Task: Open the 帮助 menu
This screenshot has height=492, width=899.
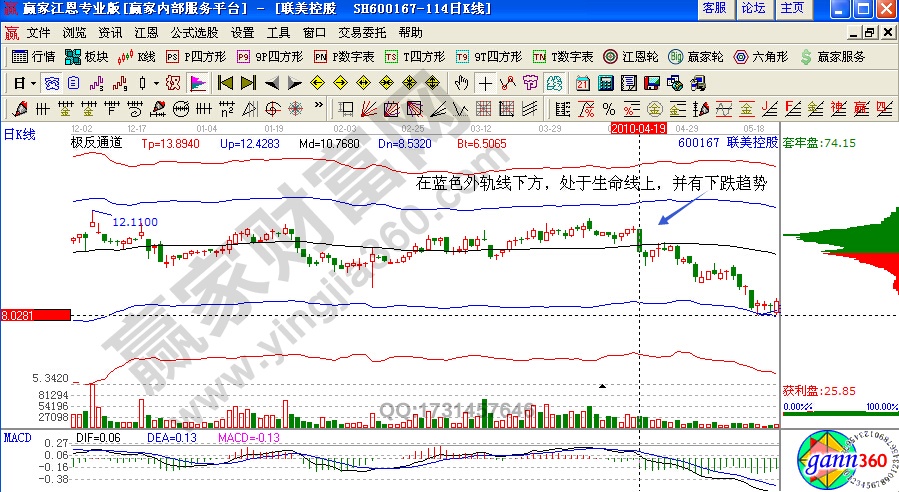Action: pos(411,33)
